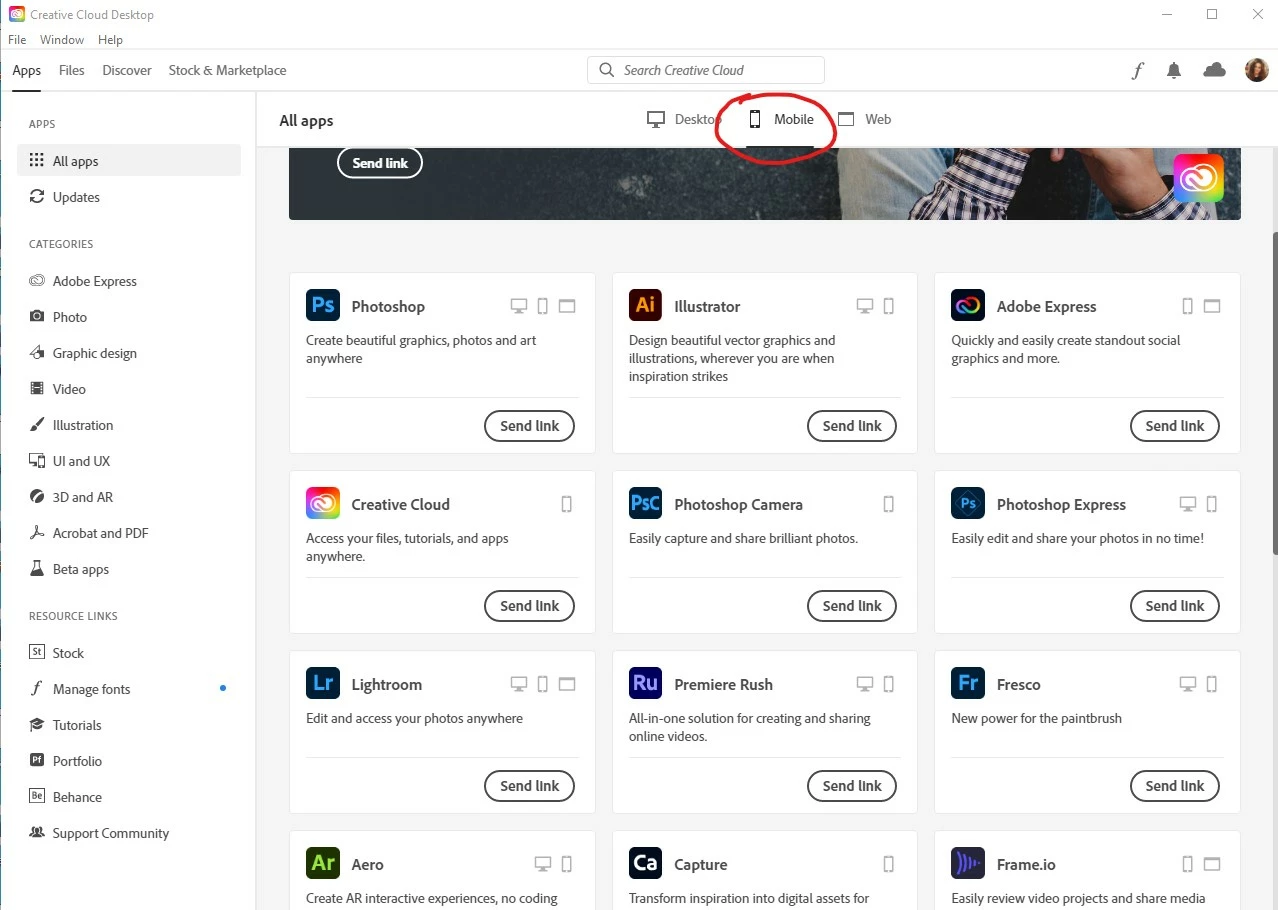Click Photoshop's desktop platform icon
This screenshot has height=910, width=1278.
[x=519, y=306]
